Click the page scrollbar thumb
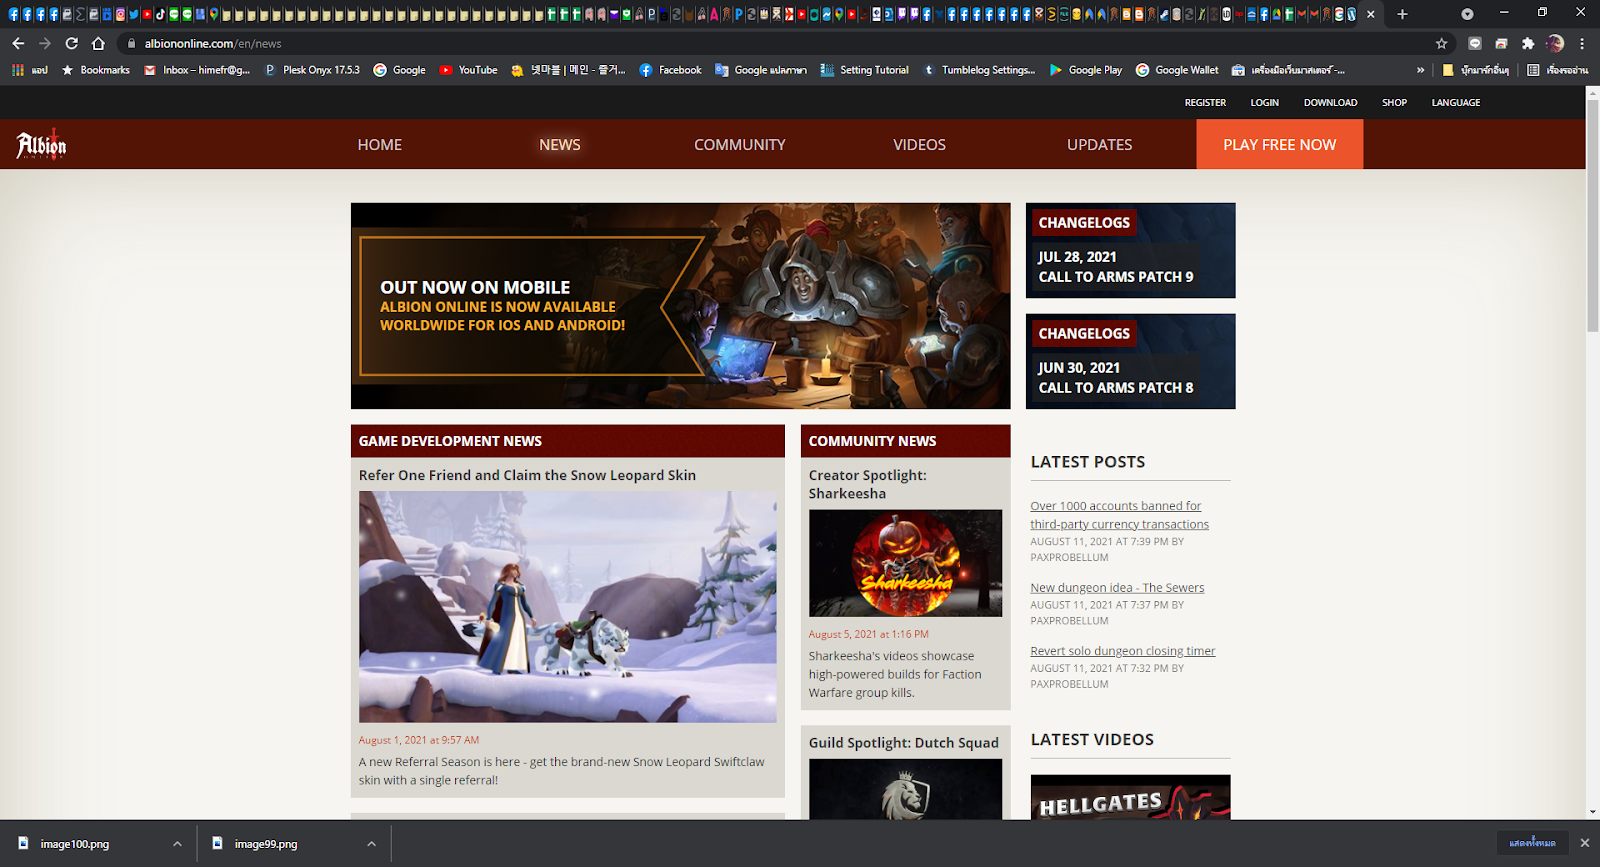 tap(1592, 214)
